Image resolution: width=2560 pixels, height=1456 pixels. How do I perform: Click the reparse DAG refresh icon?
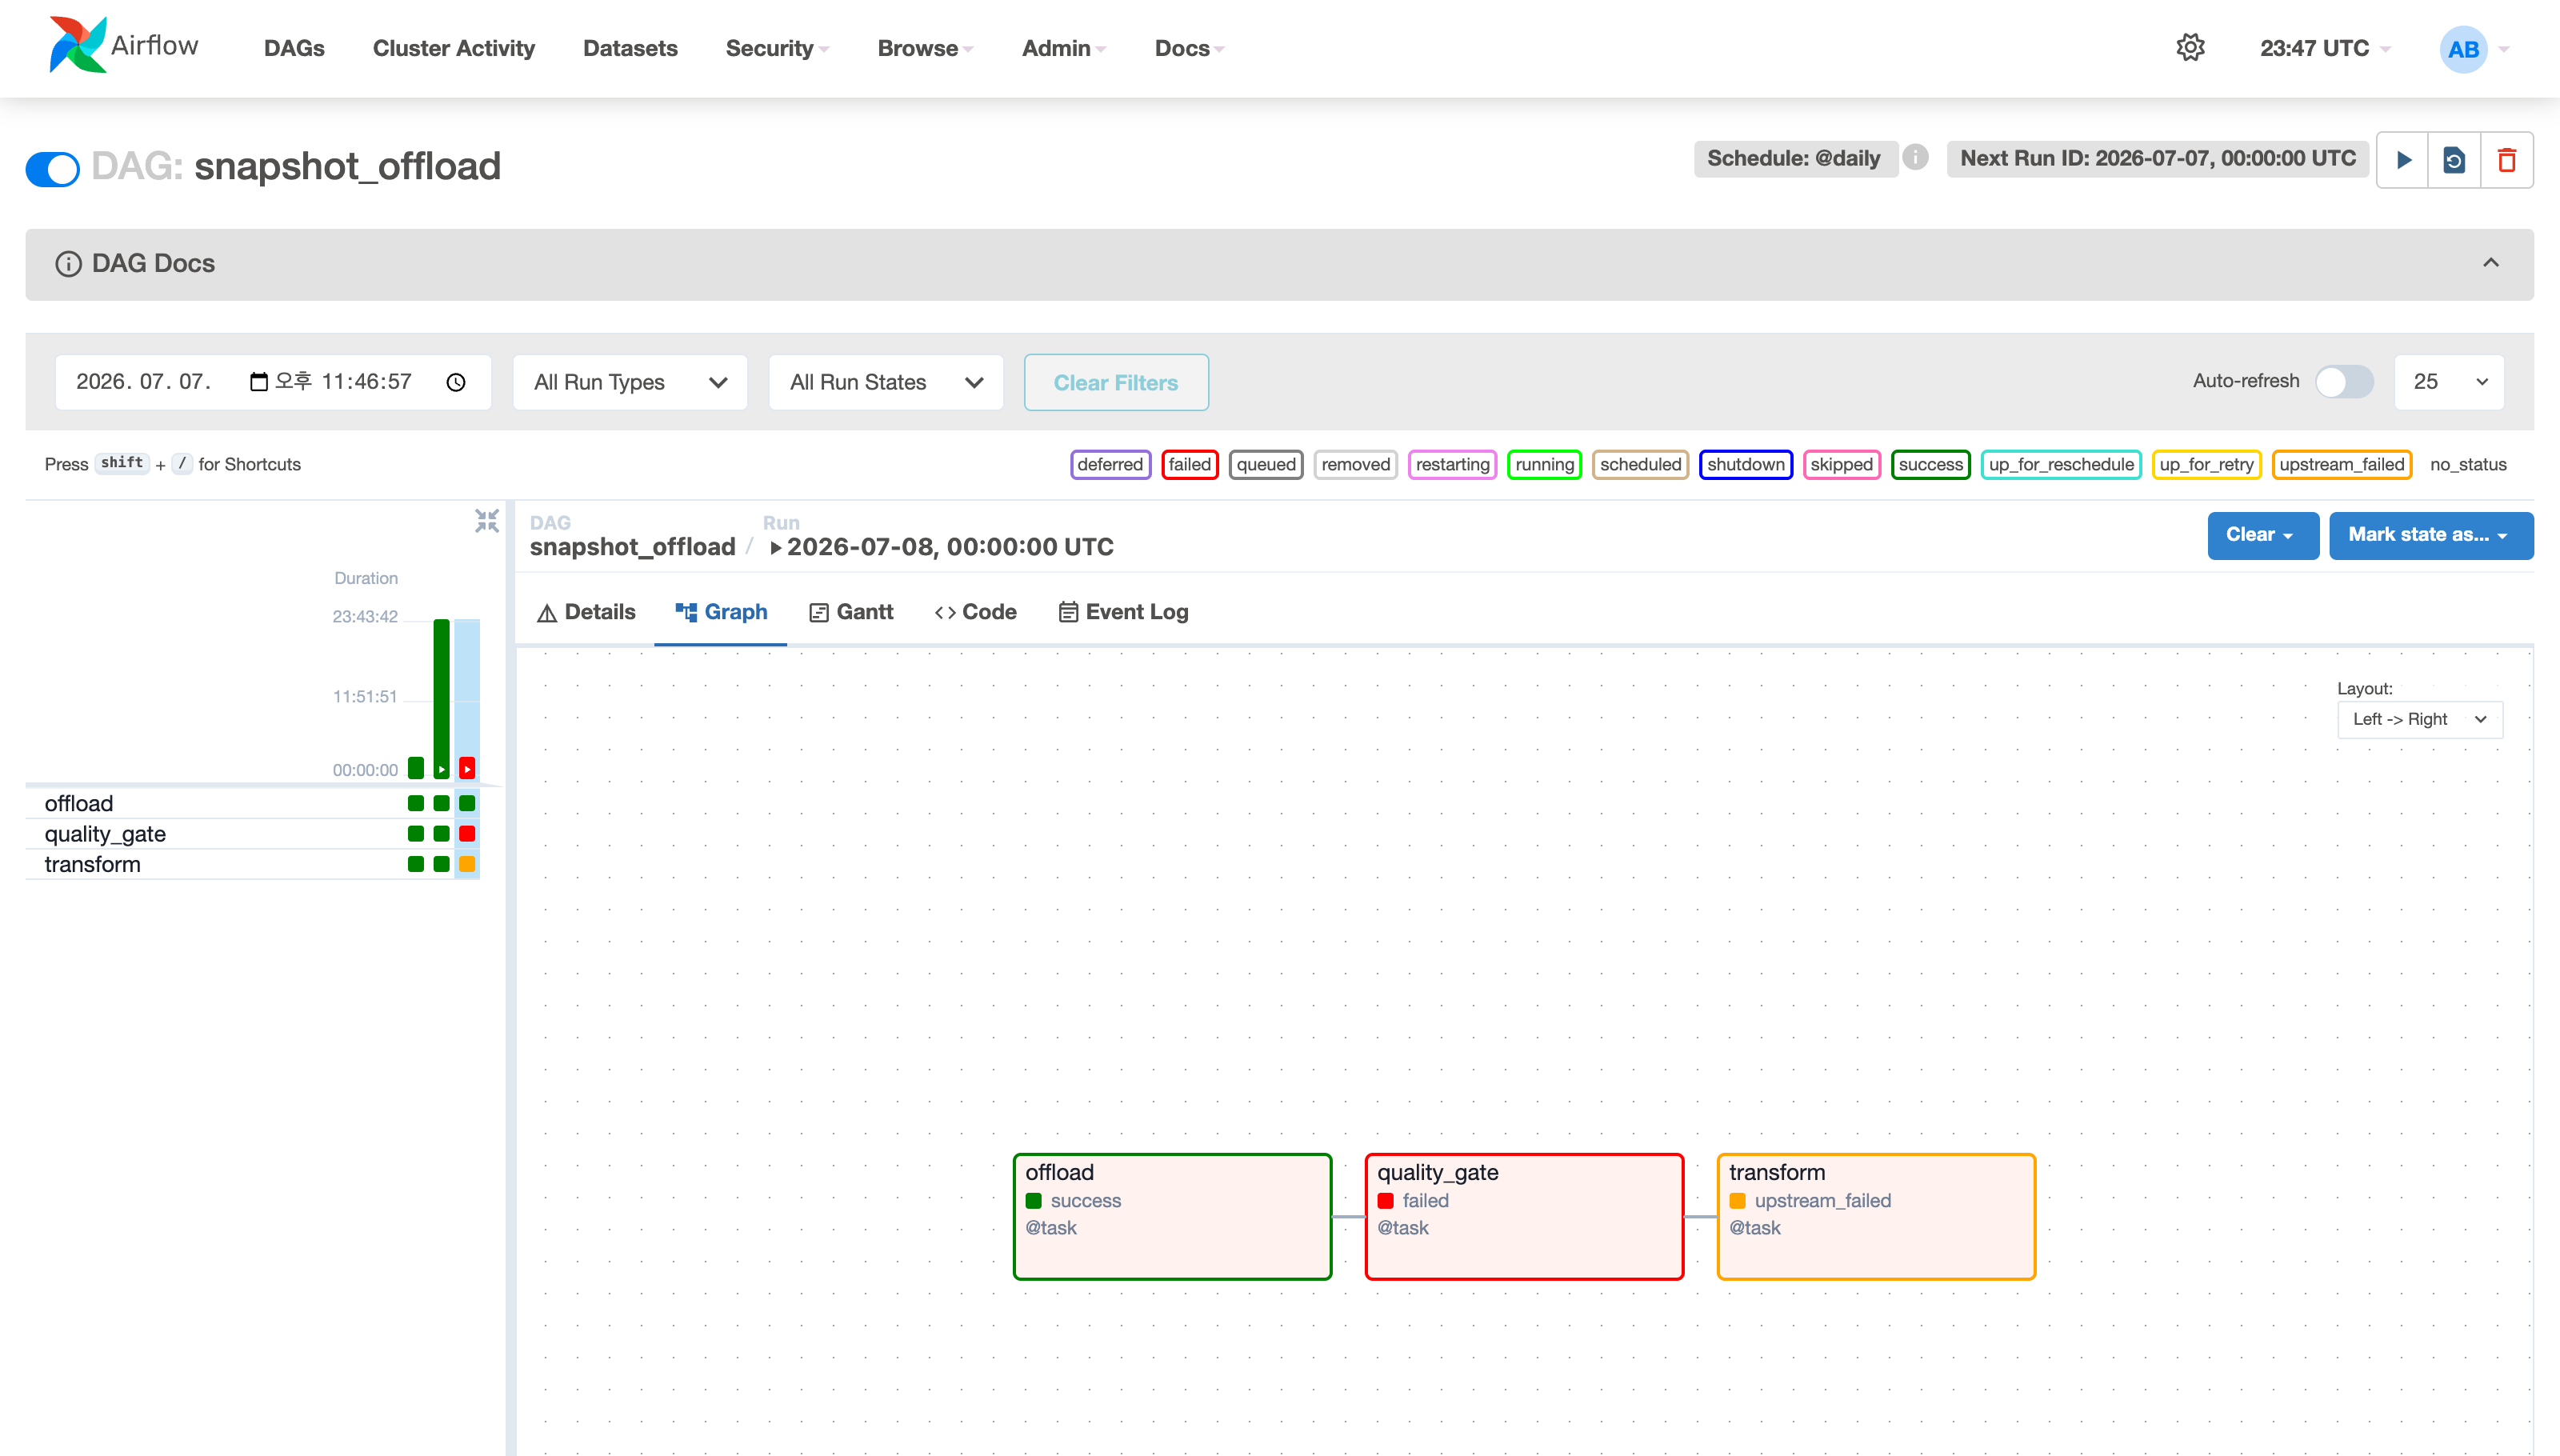(2454, 160)
